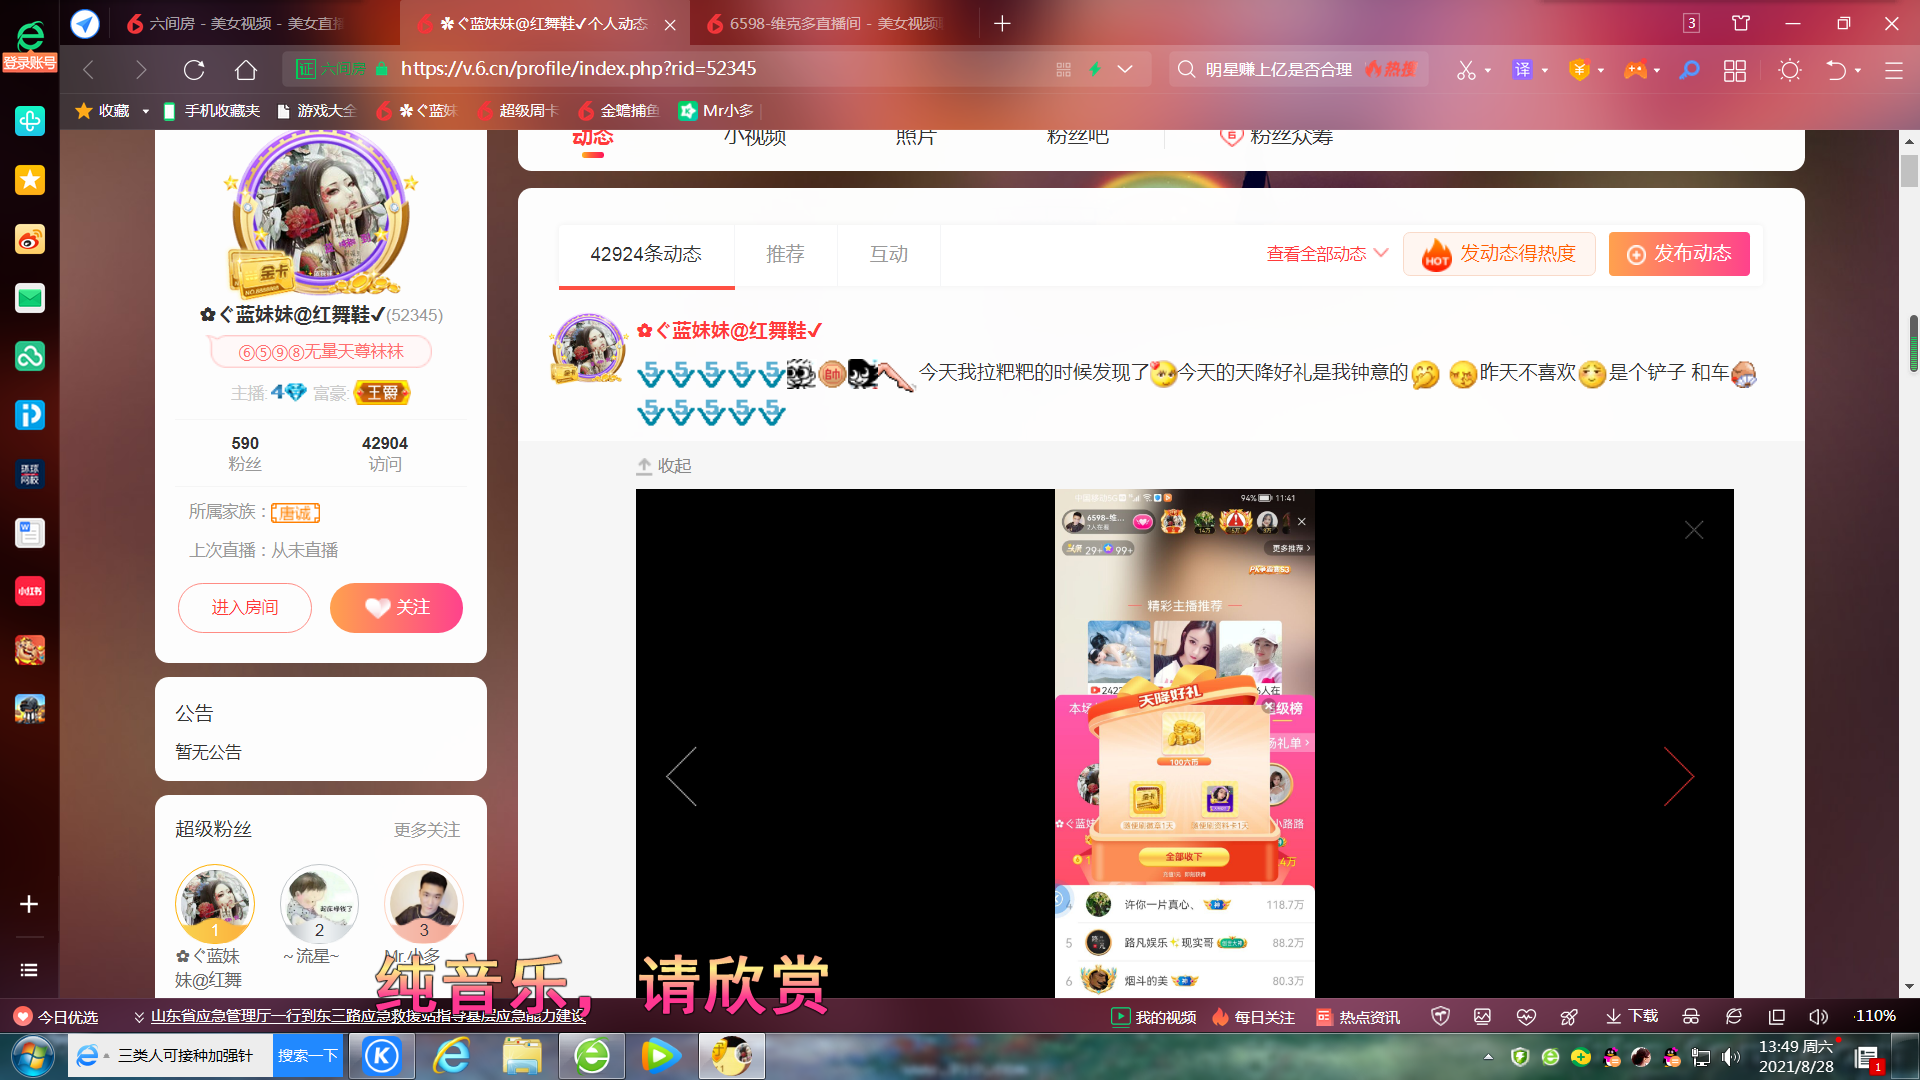Show hidden tray icons arrow
The image size is (1920, 1080).
pos(1488,1057)
